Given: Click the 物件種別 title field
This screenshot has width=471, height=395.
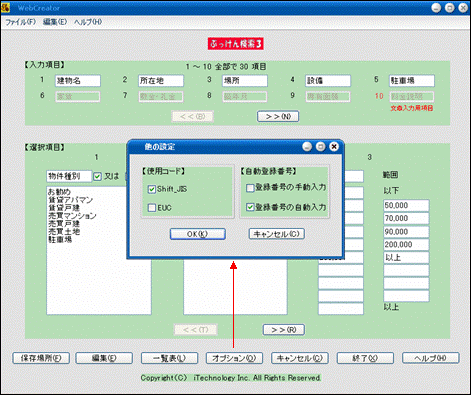Looking at the screenshot, I should coord(69,176).
